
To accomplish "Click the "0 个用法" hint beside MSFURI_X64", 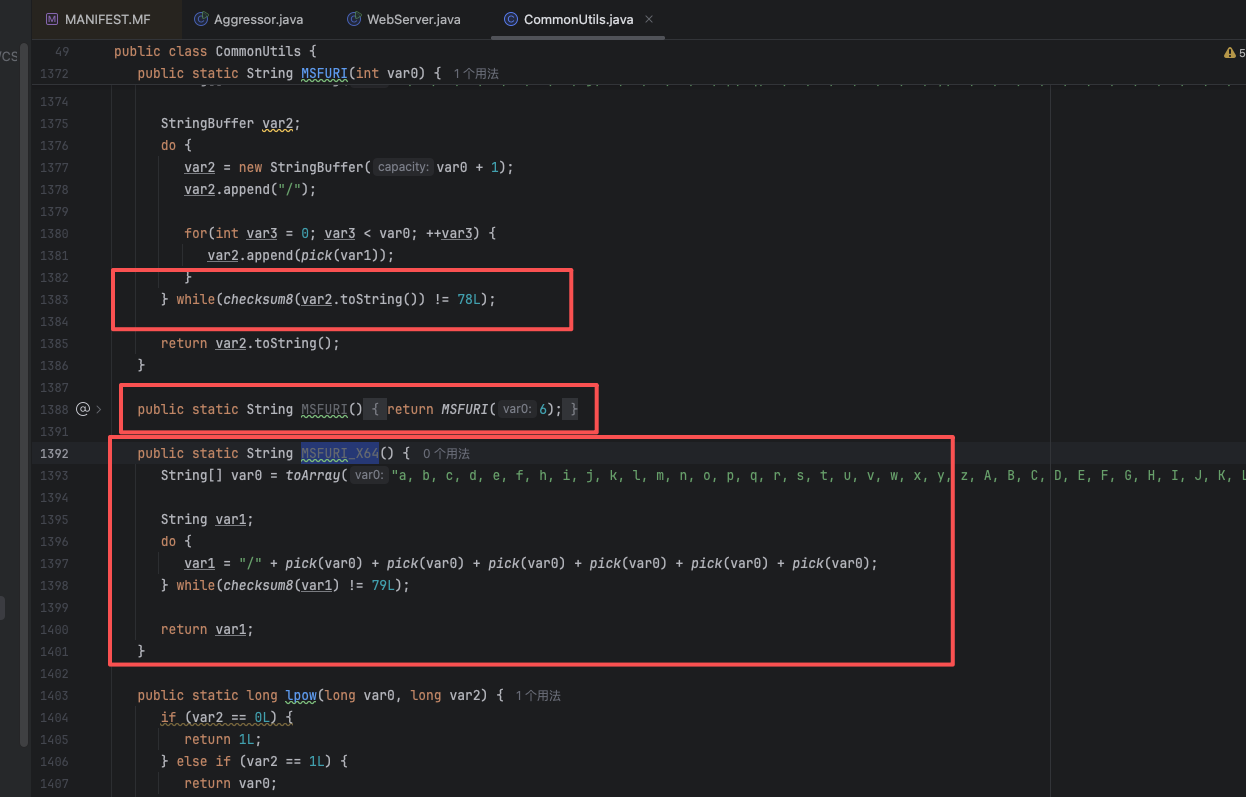I will [446, 454].
